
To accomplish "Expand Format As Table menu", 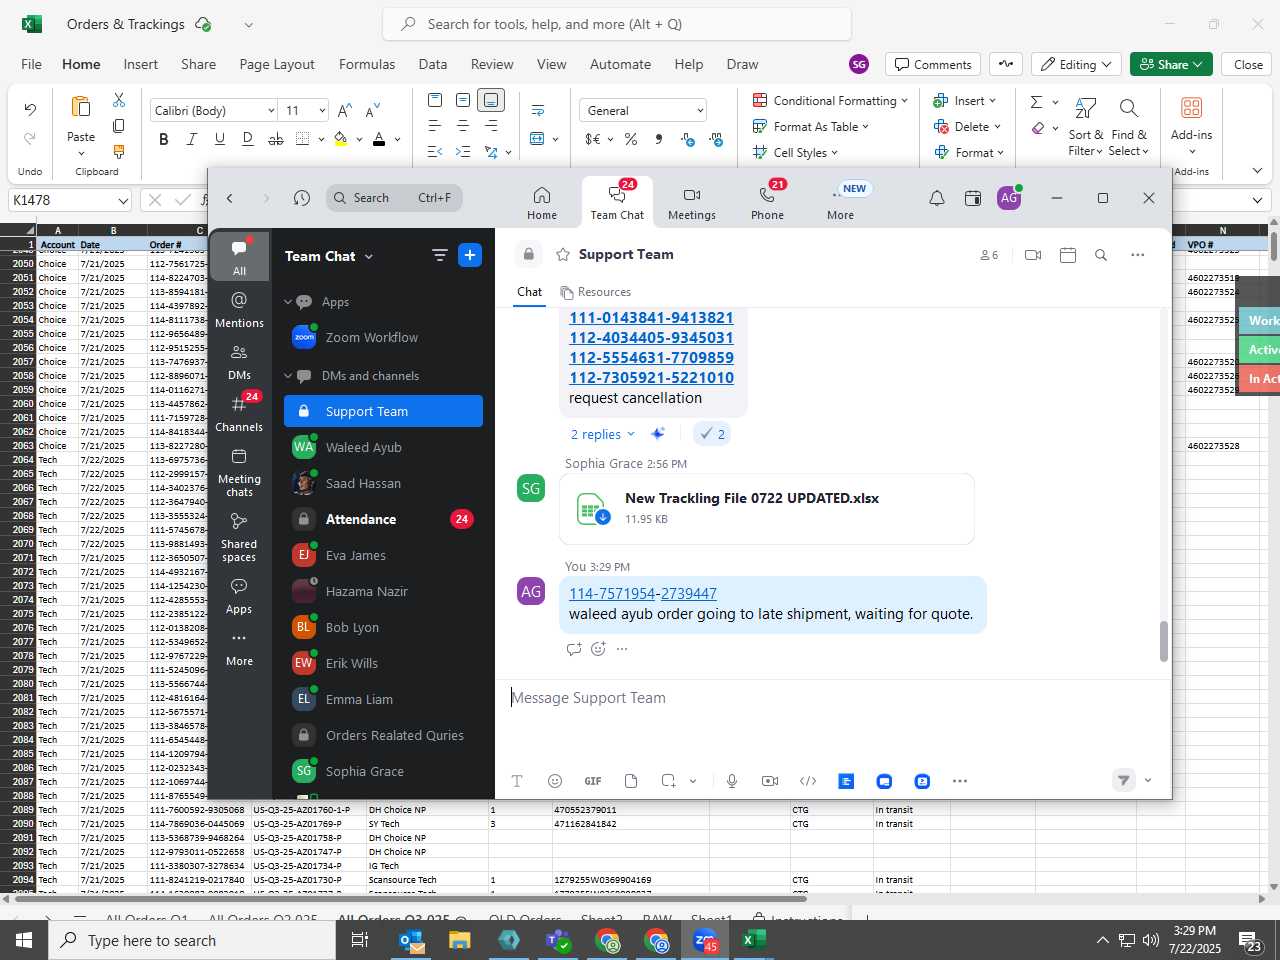I will coord(811,126).
